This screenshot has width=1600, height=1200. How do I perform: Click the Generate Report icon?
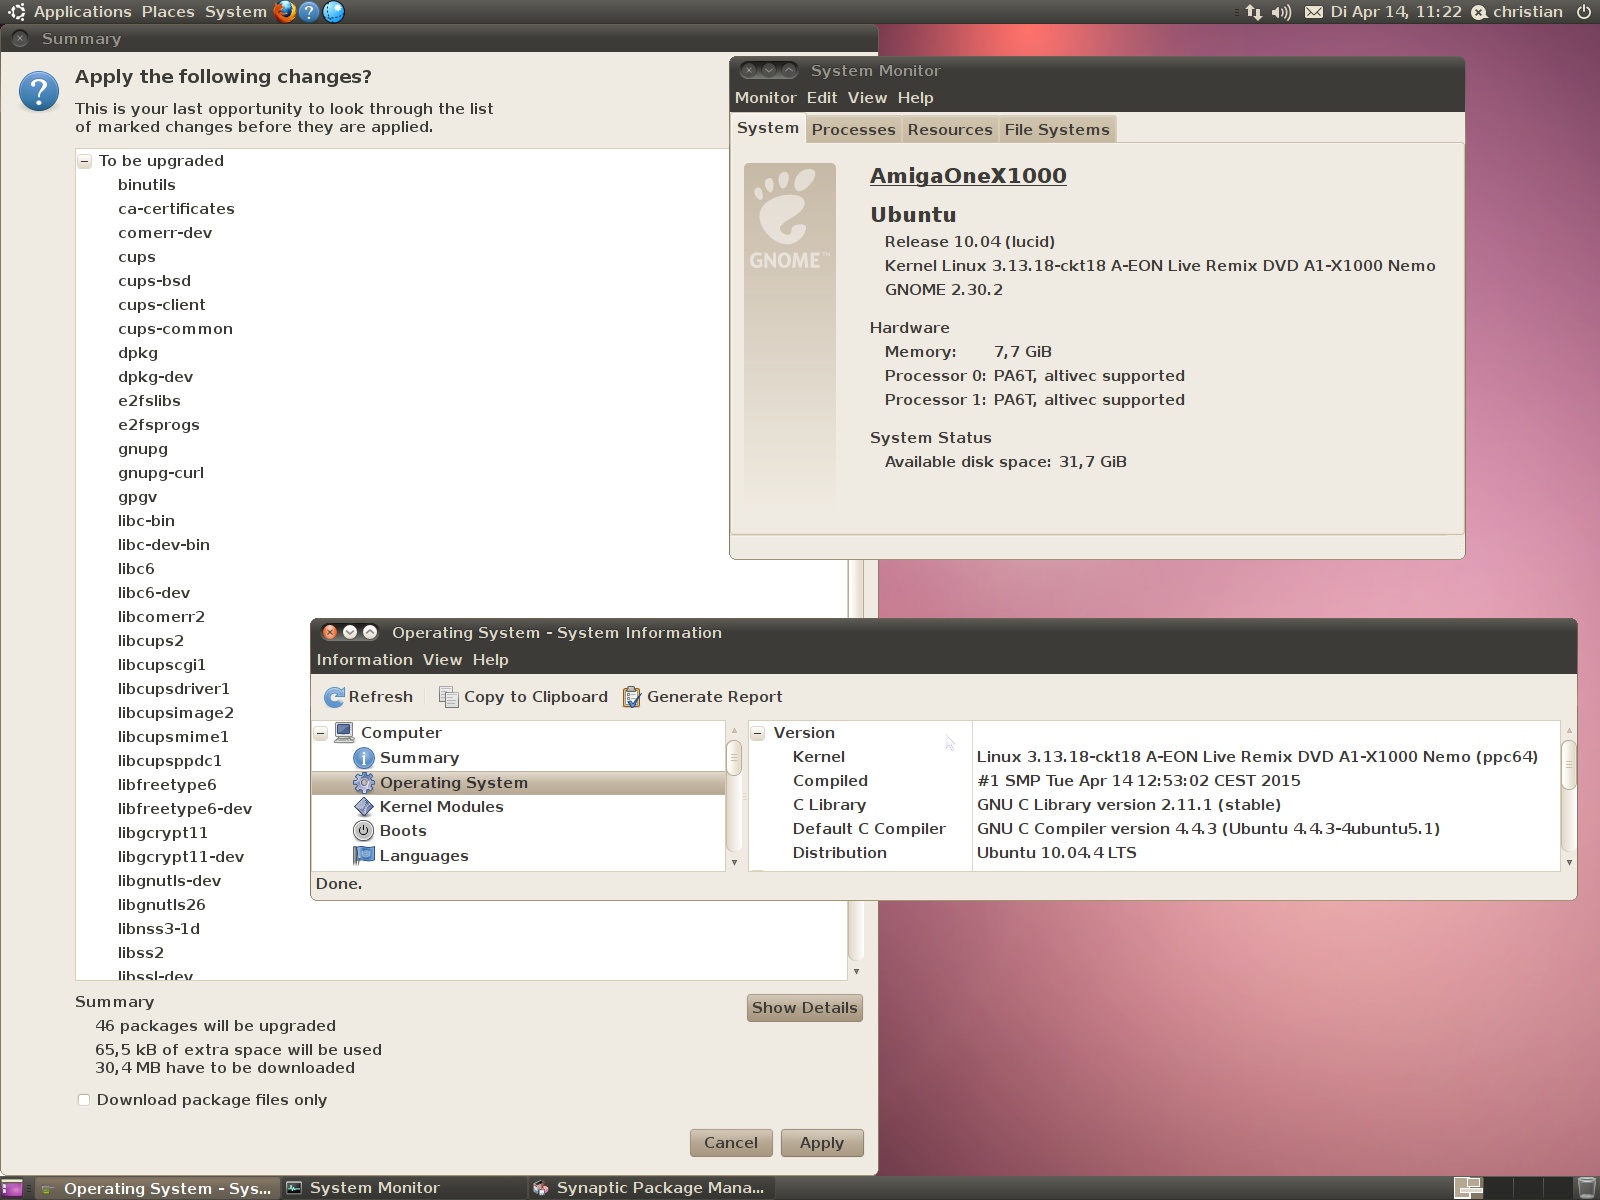point(632,697)
